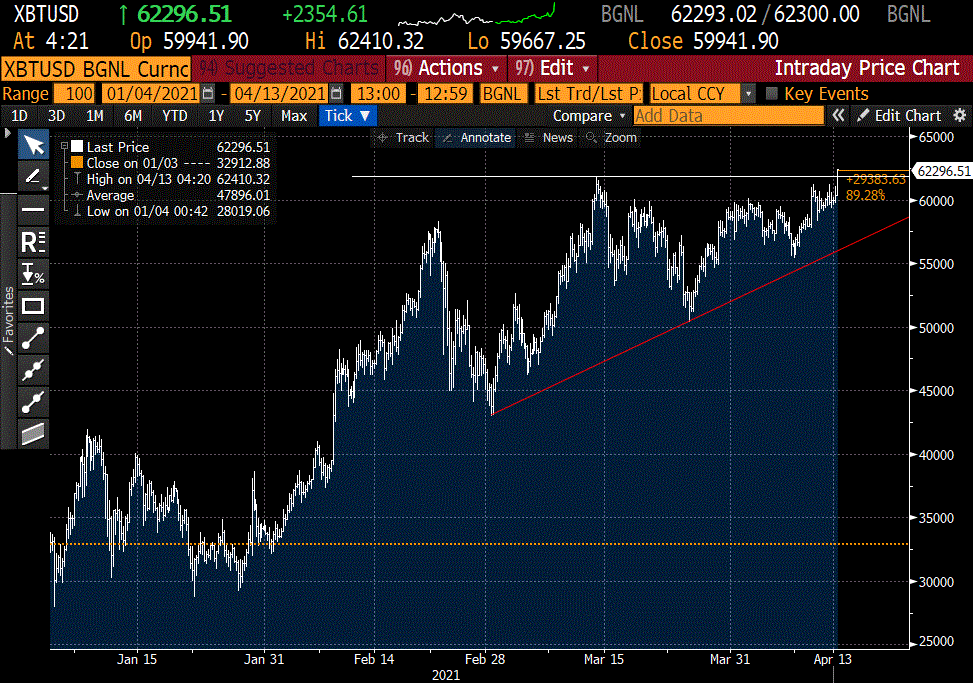Select the arrow pointer tool

click(34, 146)
